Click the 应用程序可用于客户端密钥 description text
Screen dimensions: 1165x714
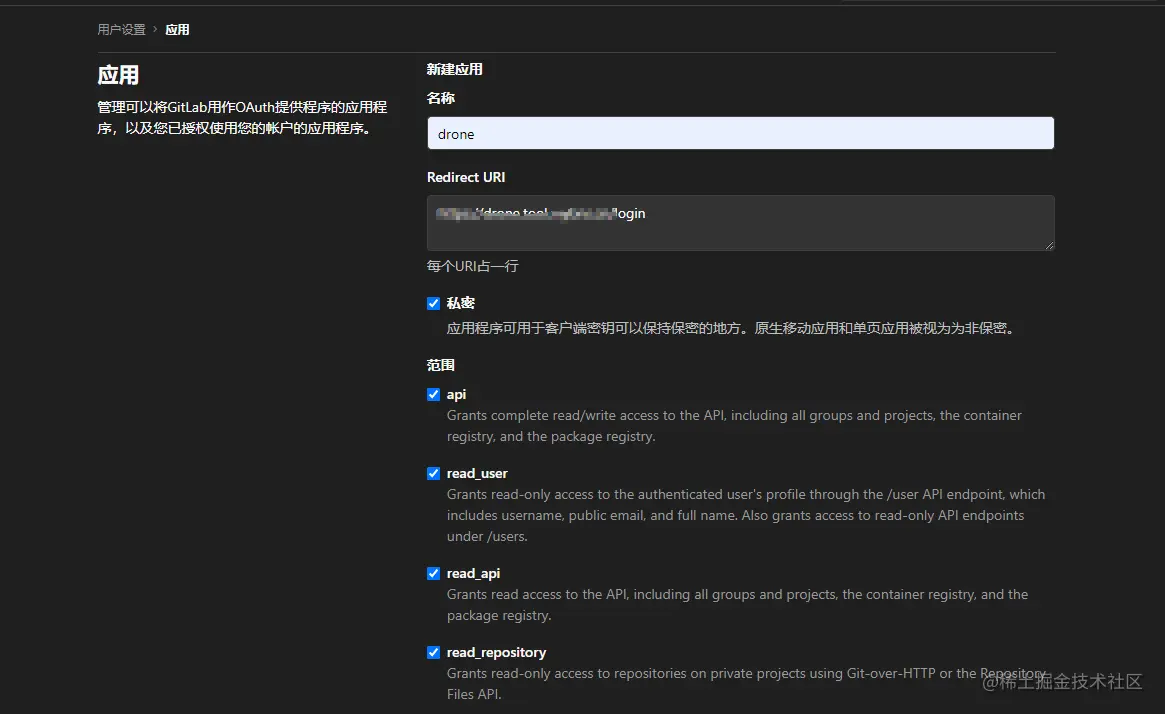pyautogui.click(x=732, y=328)
